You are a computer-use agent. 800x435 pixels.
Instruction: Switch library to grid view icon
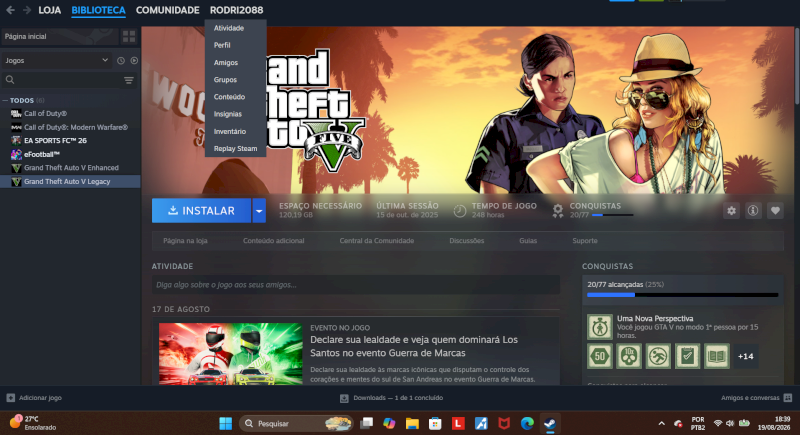click(x=129, y=36)
